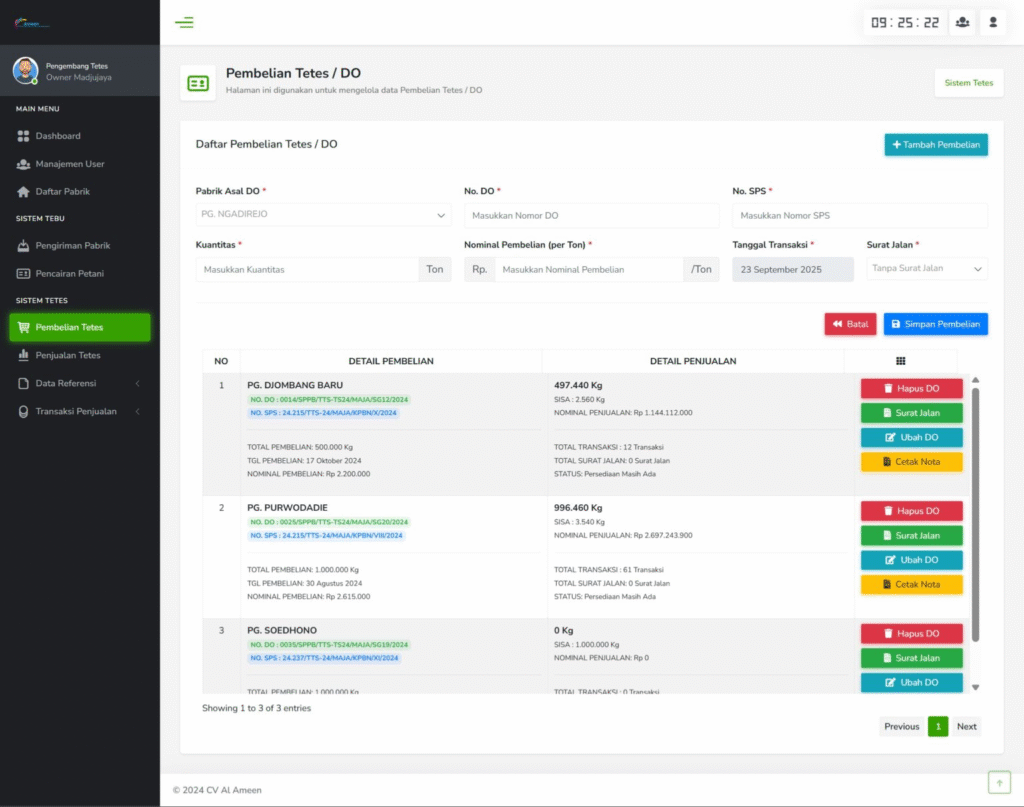Screen dimensions: 1024x807
Task: Open the Surat Jalan dropdown
Action: click(927, 269)
